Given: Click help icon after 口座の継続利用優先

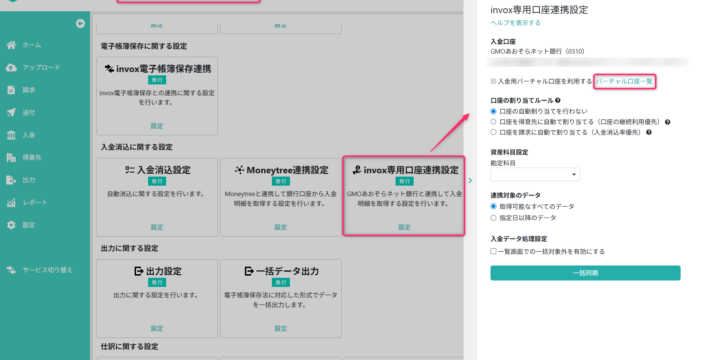Looking at the screenshot, I should coord(668,122).
